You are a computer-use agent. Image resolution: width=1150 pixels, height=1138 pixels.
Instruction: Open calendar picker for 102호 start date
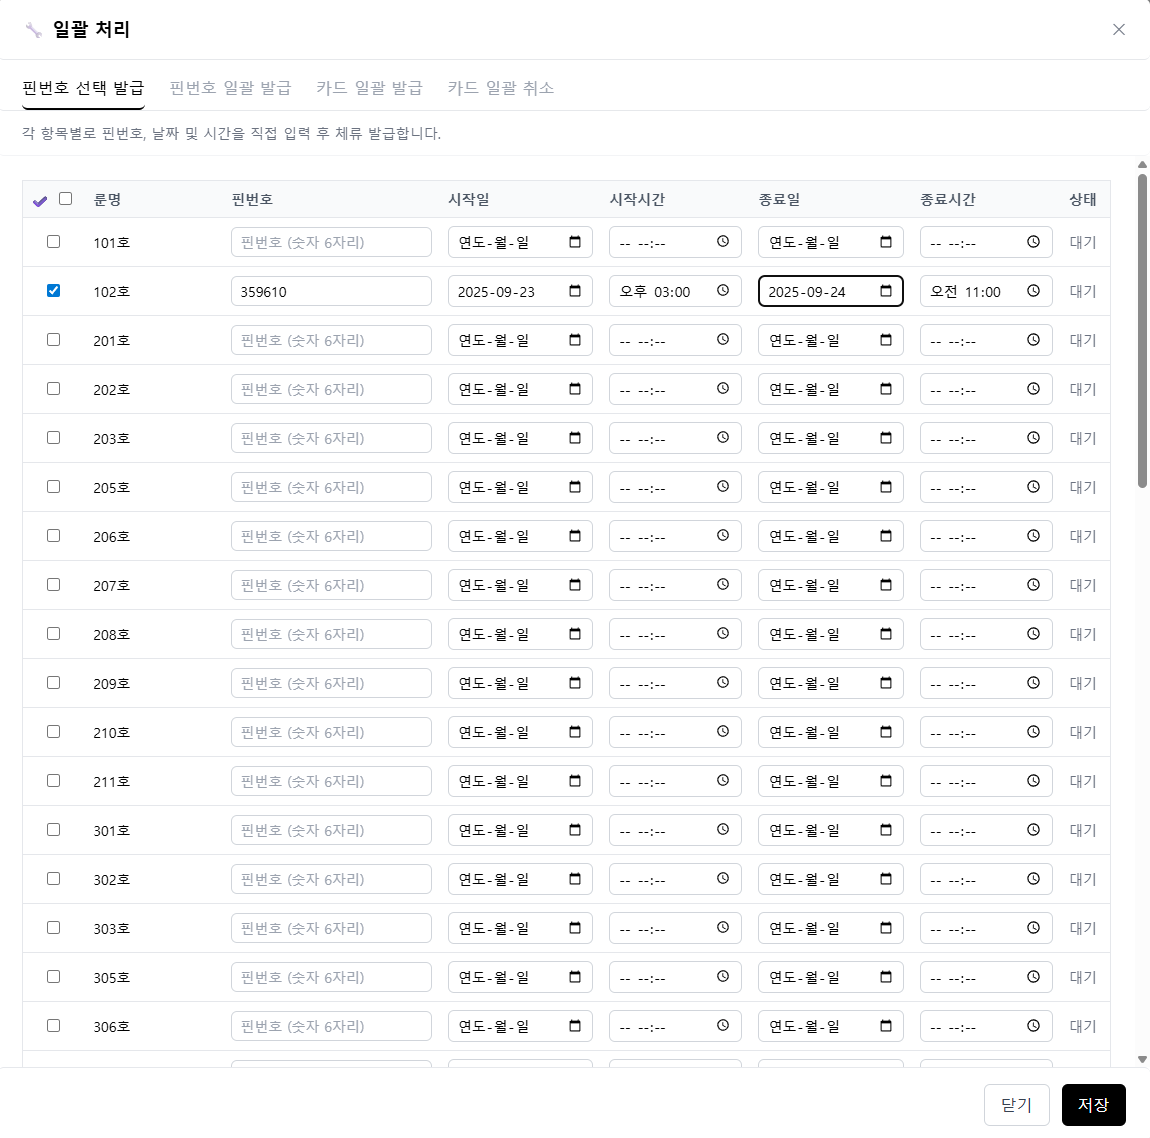tap(575, 291)
